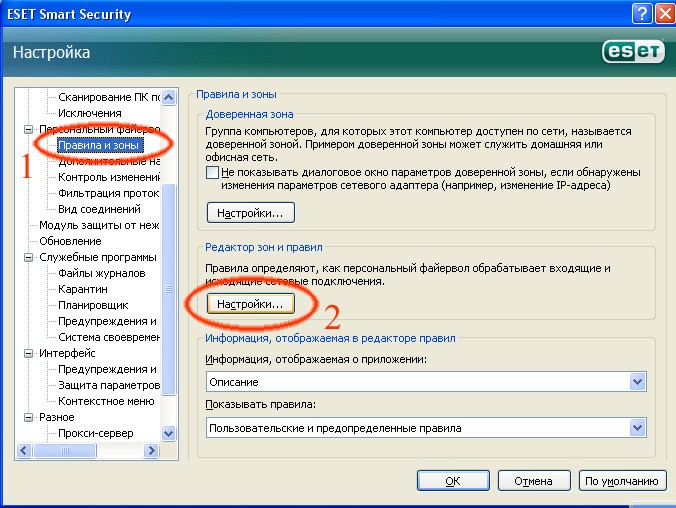Toggle 'Не показывать диалоговое окно' checkbox
Viewport: 676px width, 508px height.
click(x=212, y=172)
